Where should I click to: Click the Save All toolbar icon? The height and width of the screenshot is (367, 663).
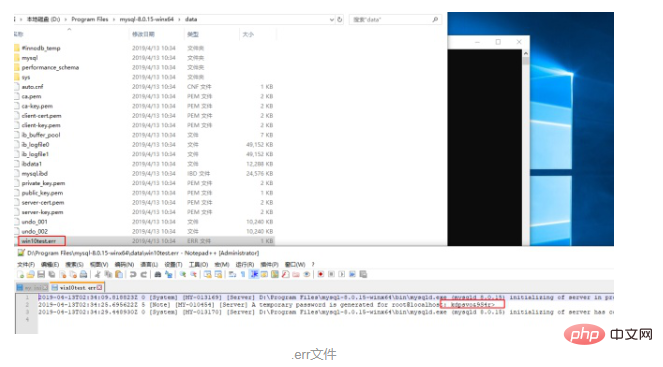click(x=52, y=274)
